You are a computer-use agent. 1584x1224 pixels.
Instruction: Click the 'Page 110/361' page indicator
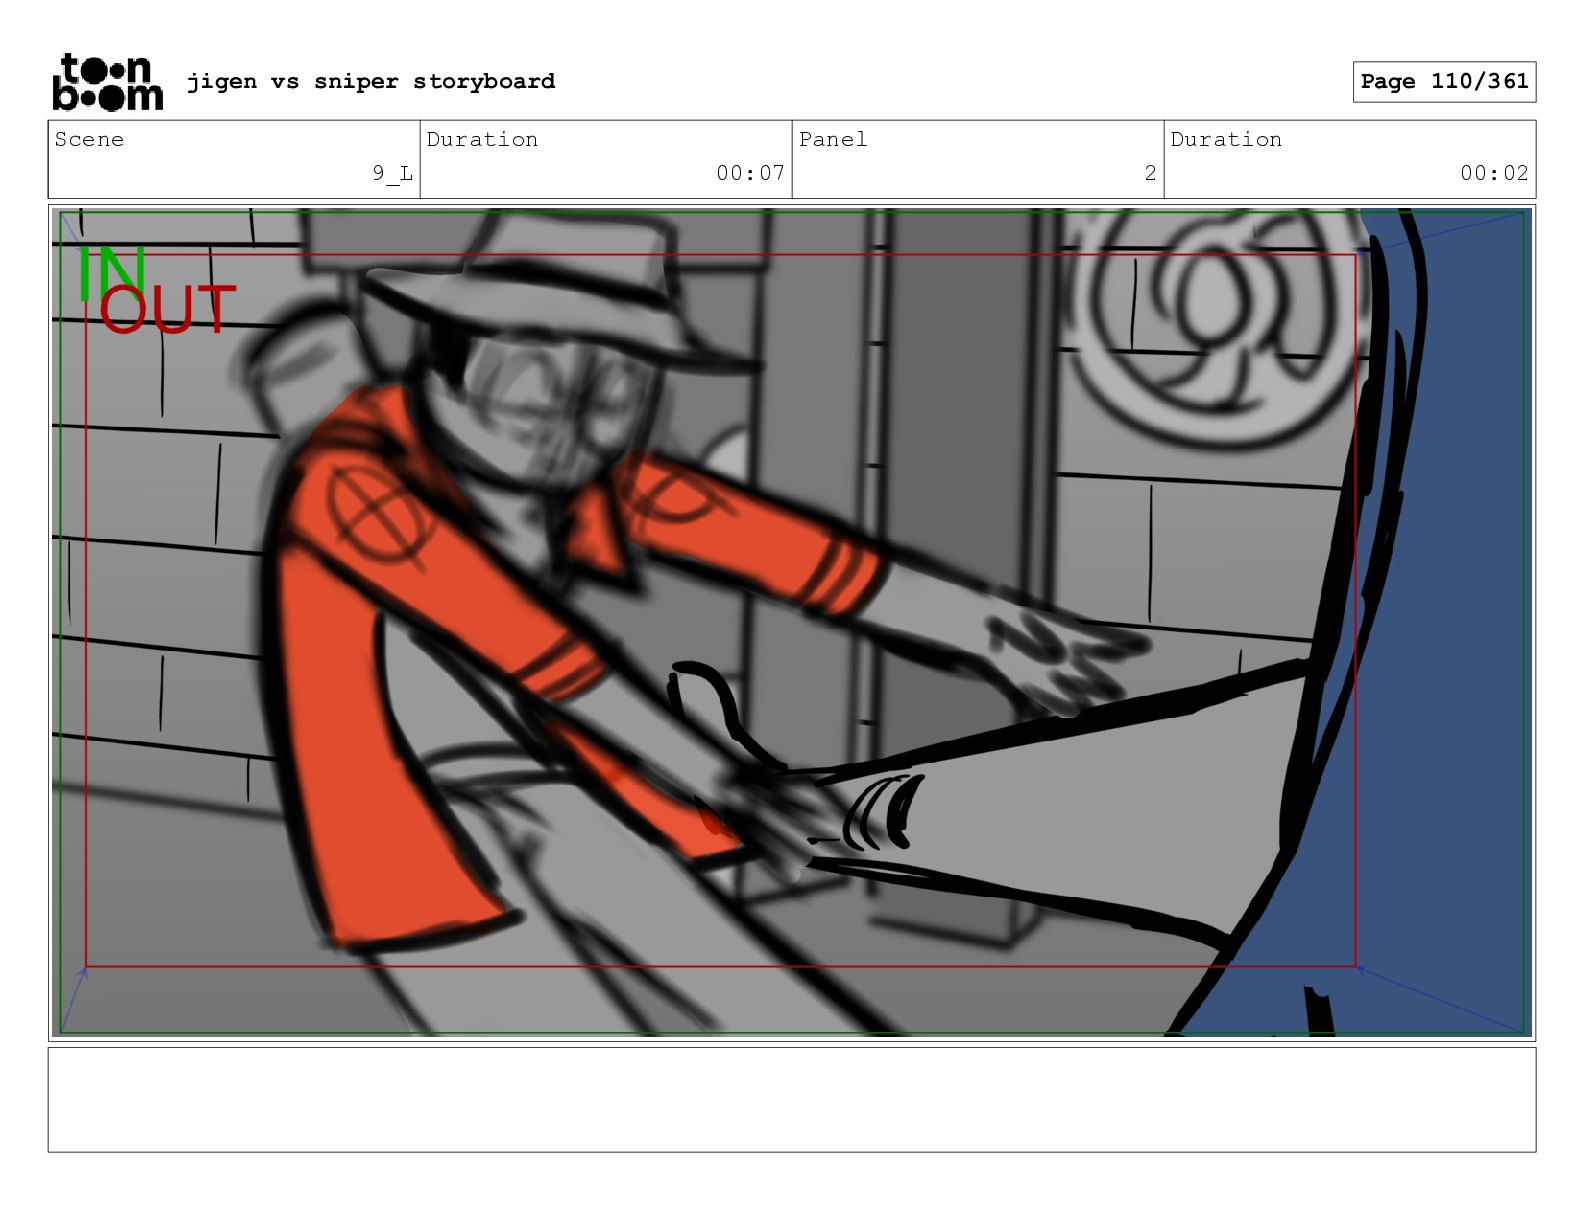click(1444, 82)
